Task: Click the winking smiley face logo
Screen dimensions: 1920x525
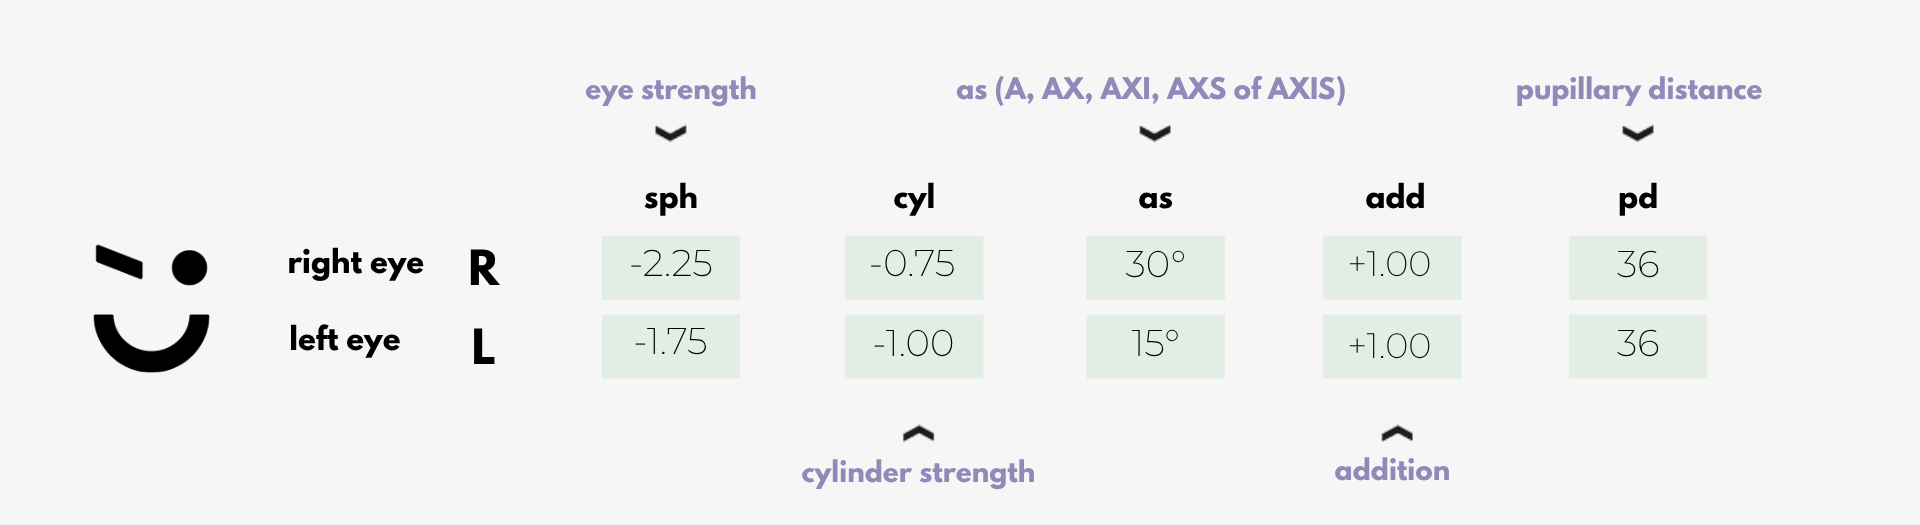Action: pyautogui.click(x=151, y=308)
